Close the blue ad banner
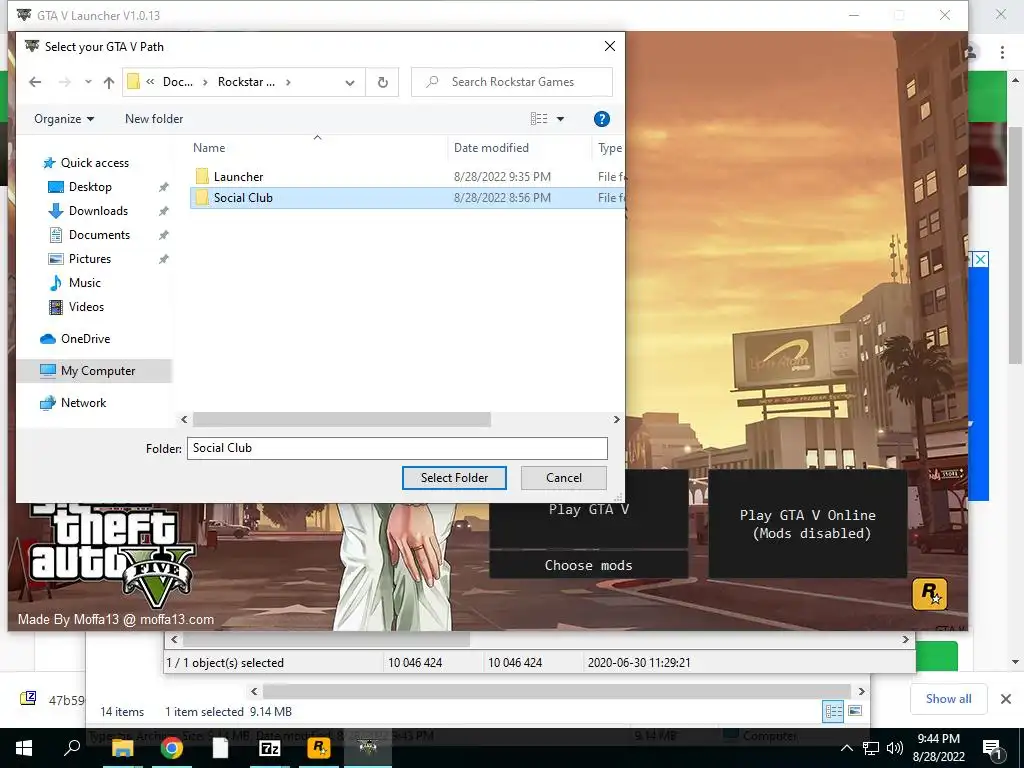 (980, 259)
